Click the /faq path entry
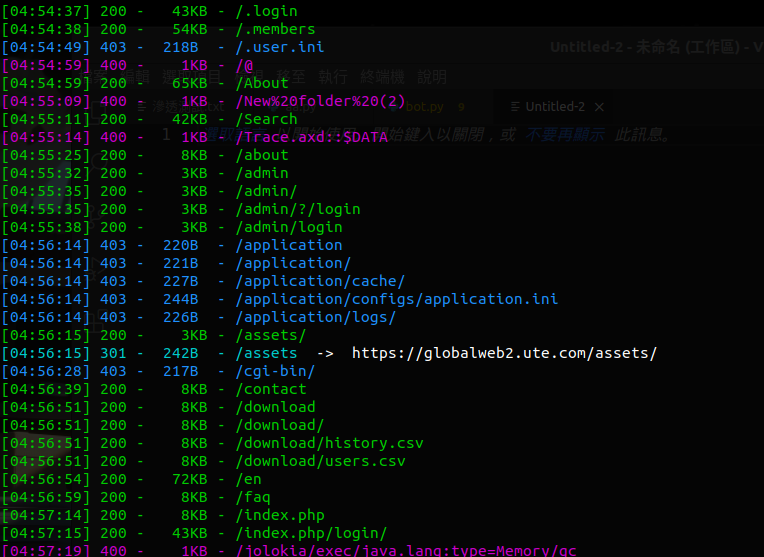This screenshot has height=557, width=764. [x=253, y=498]
